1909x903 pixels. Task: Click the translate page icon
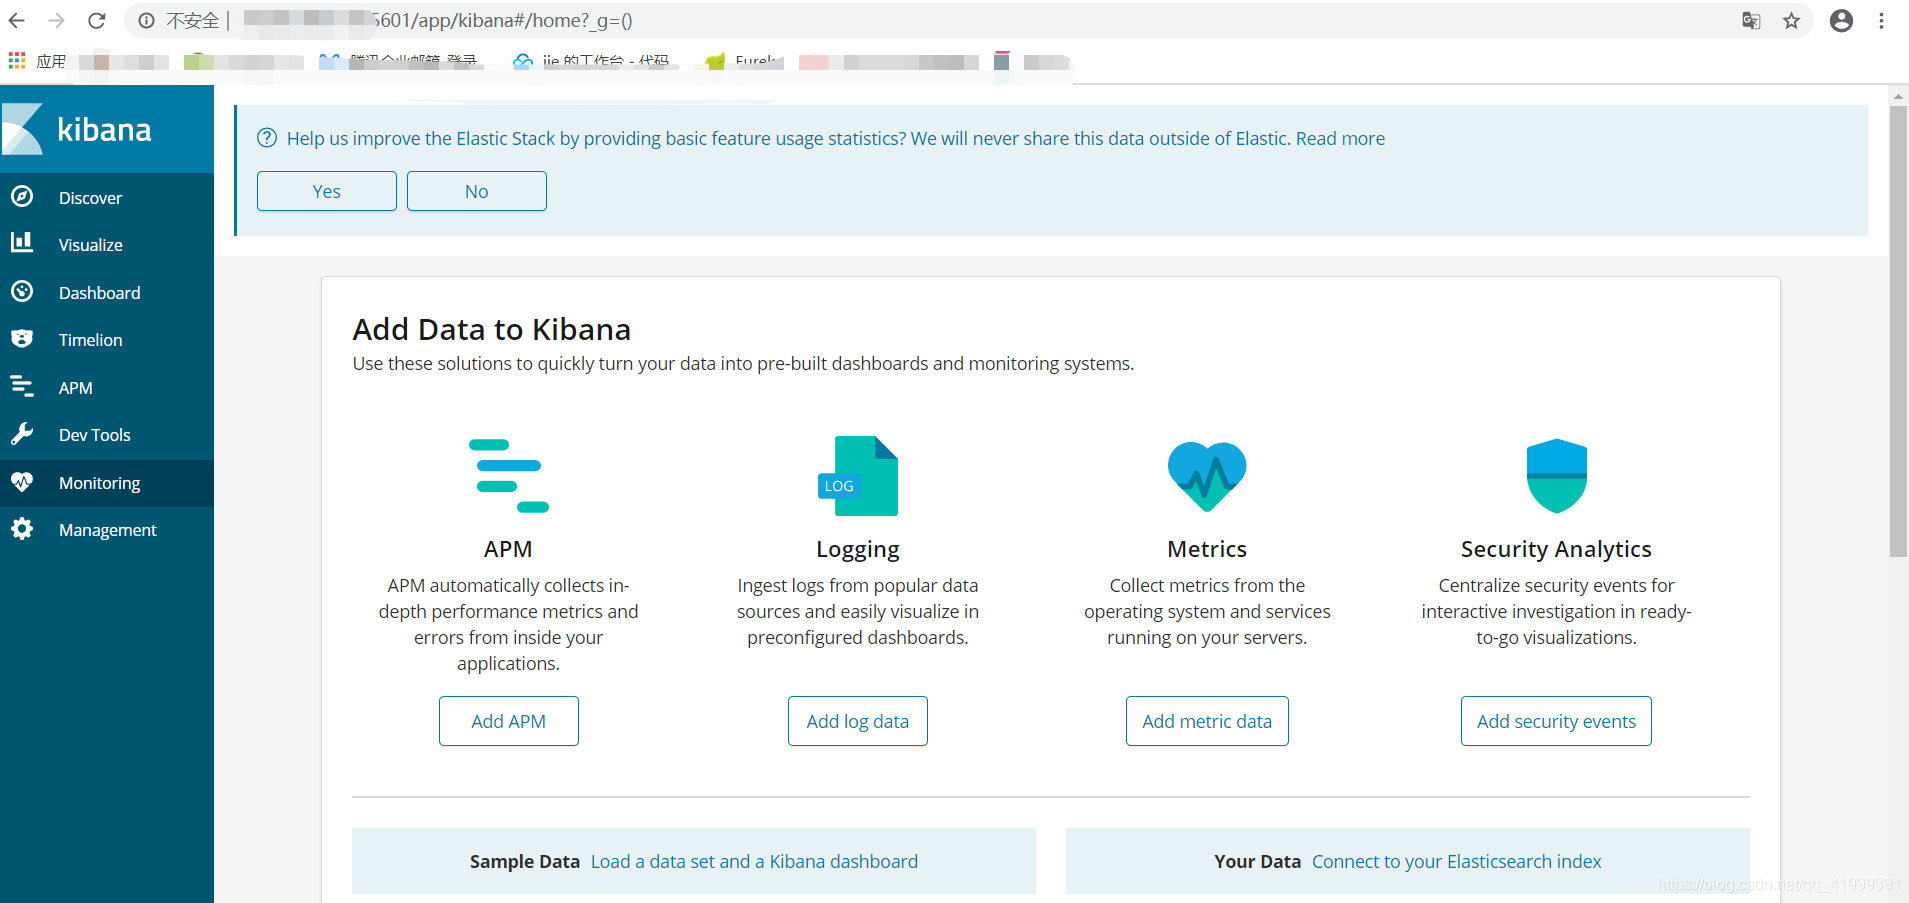(x=1751, y=20)
